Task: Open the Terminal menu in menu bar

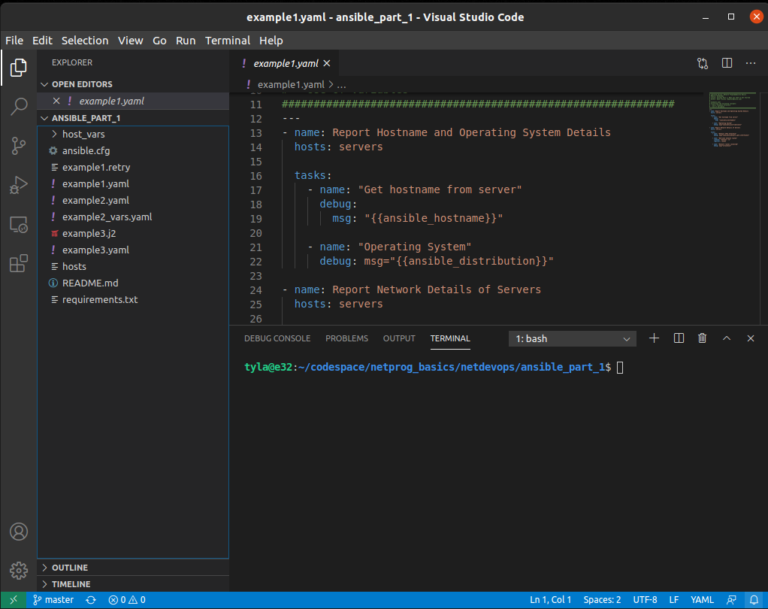Action: pyautogui.click(x=227, y=40)
